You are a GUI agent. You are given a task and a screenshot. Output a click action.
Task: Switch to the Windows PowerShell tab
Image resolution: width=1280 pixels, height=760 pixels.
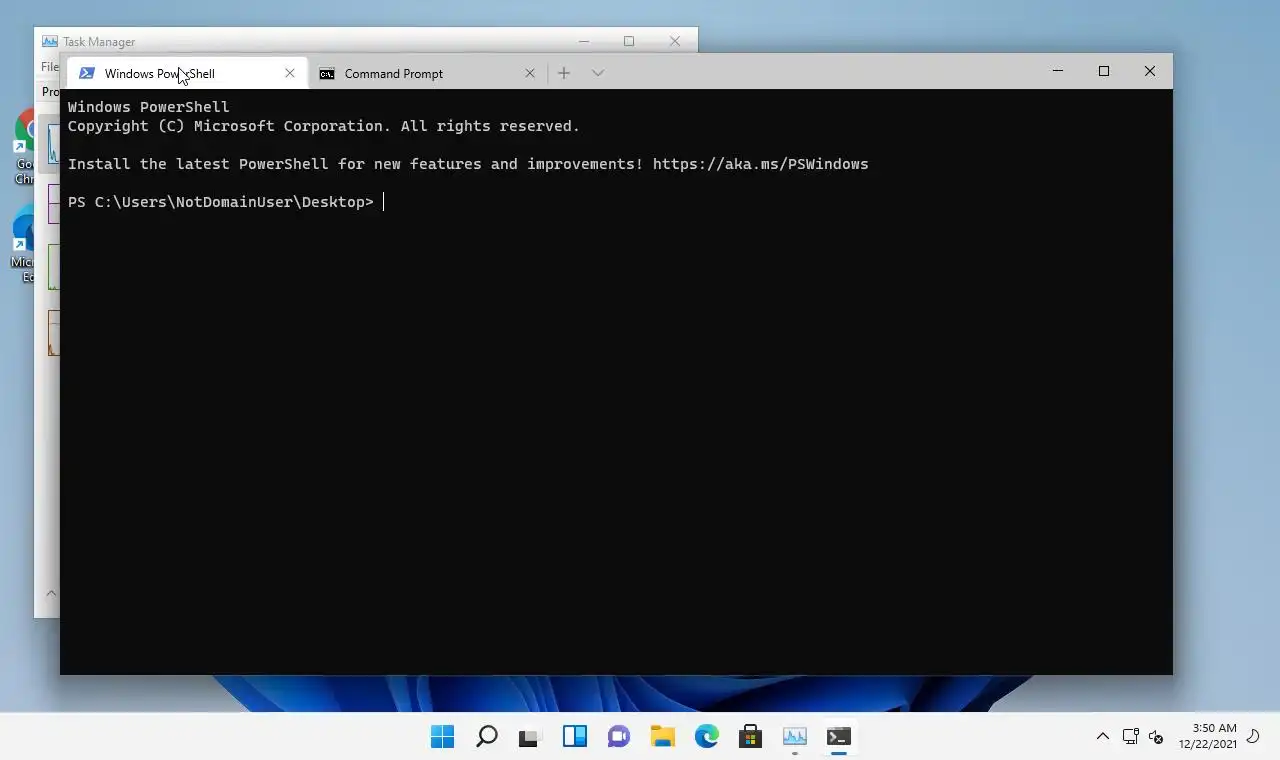click(187, 73)
